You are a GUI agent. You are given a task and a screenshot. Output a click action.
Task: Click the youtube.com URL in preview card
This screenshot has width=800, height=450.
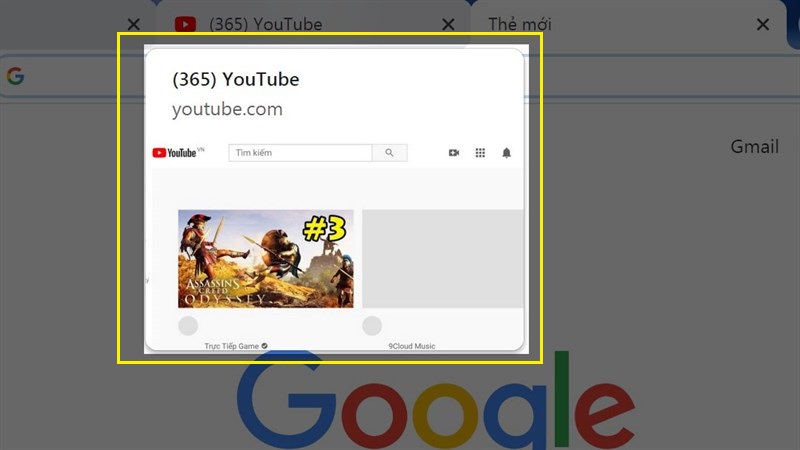click(x=227, y=109)
